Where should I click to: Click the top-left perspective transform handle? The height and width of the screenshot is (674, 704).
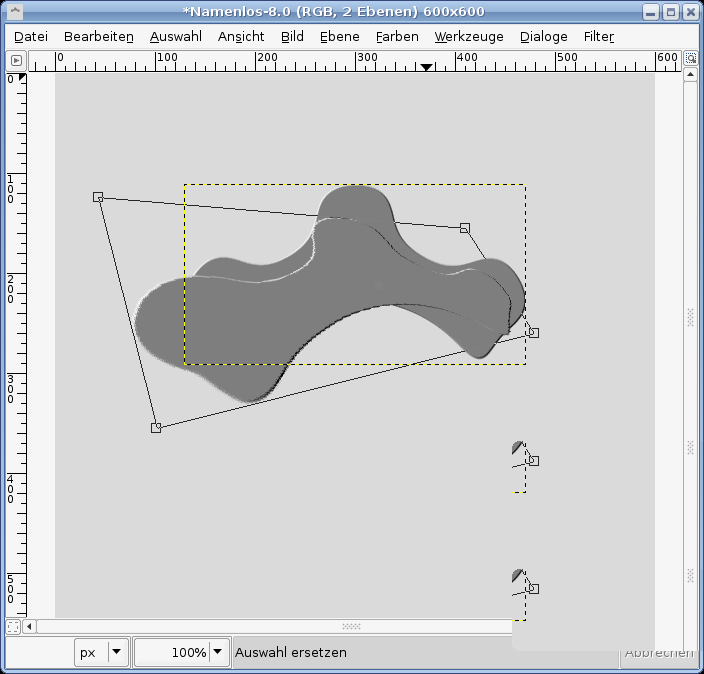pos(98,197)
